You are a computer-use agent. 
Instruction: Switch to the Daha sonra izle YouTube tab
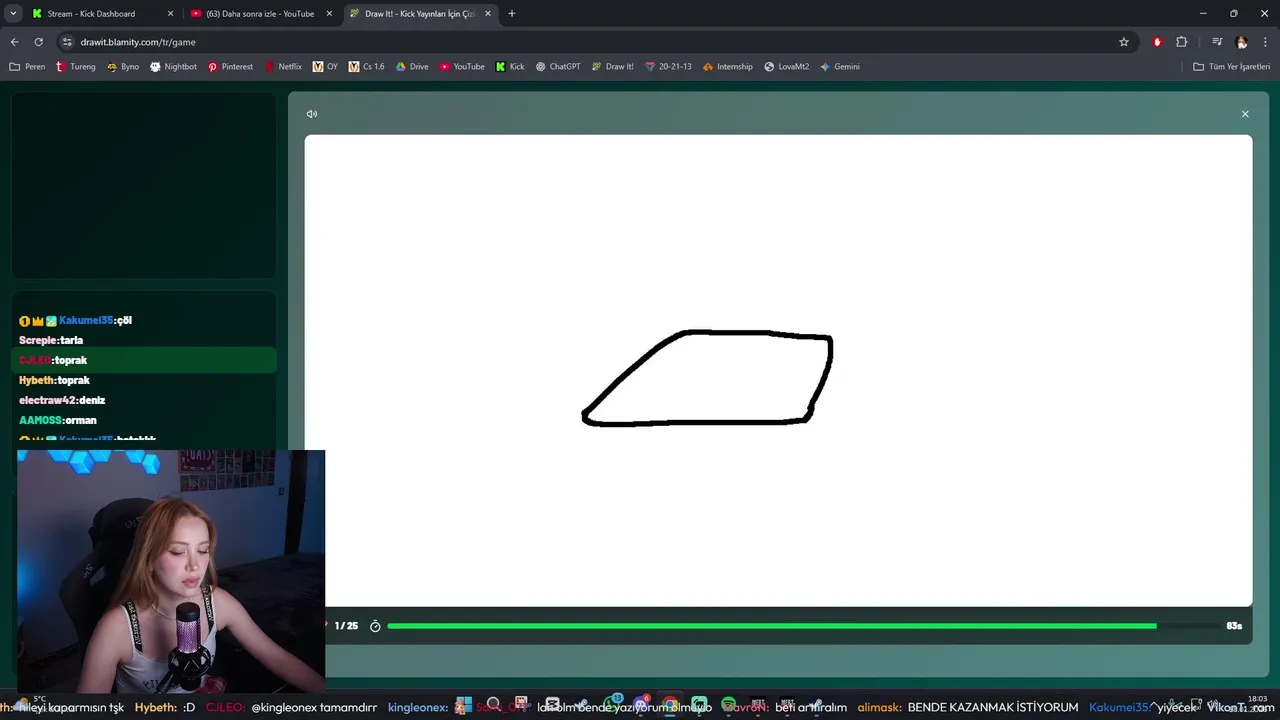tap(260, 14)
